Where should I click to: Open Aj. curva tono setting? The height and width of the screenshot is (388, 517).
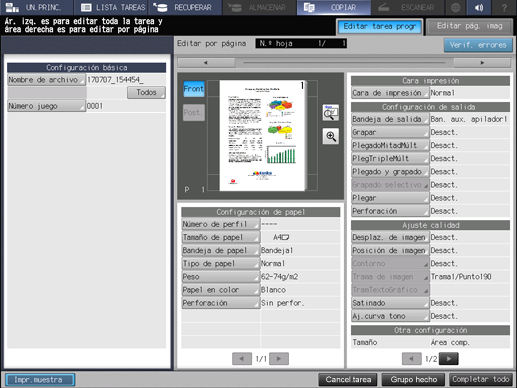tap(390, 316)
